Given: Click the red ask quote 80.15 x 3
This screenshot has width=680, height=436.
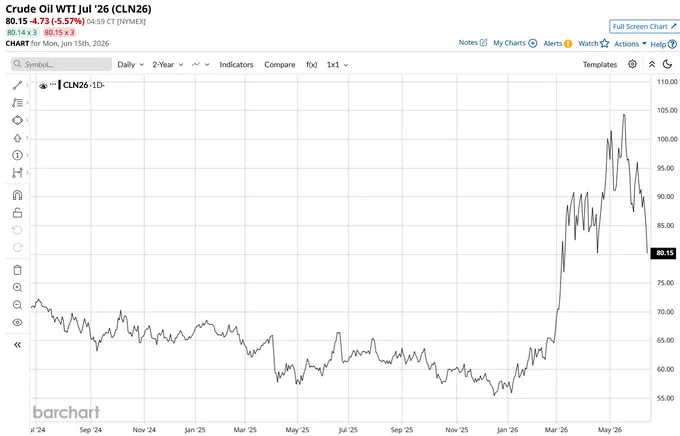Looking at the screenshot, I should point(59,32).
